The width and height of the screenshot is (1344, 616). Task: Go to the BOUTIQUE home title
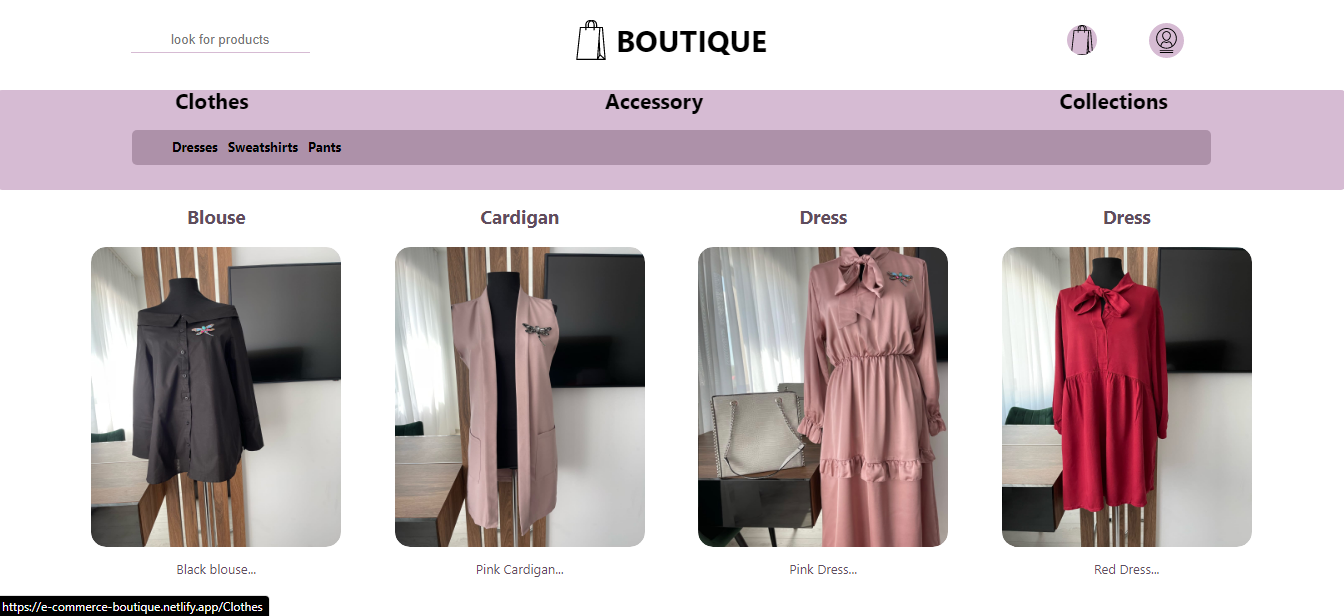691,42
